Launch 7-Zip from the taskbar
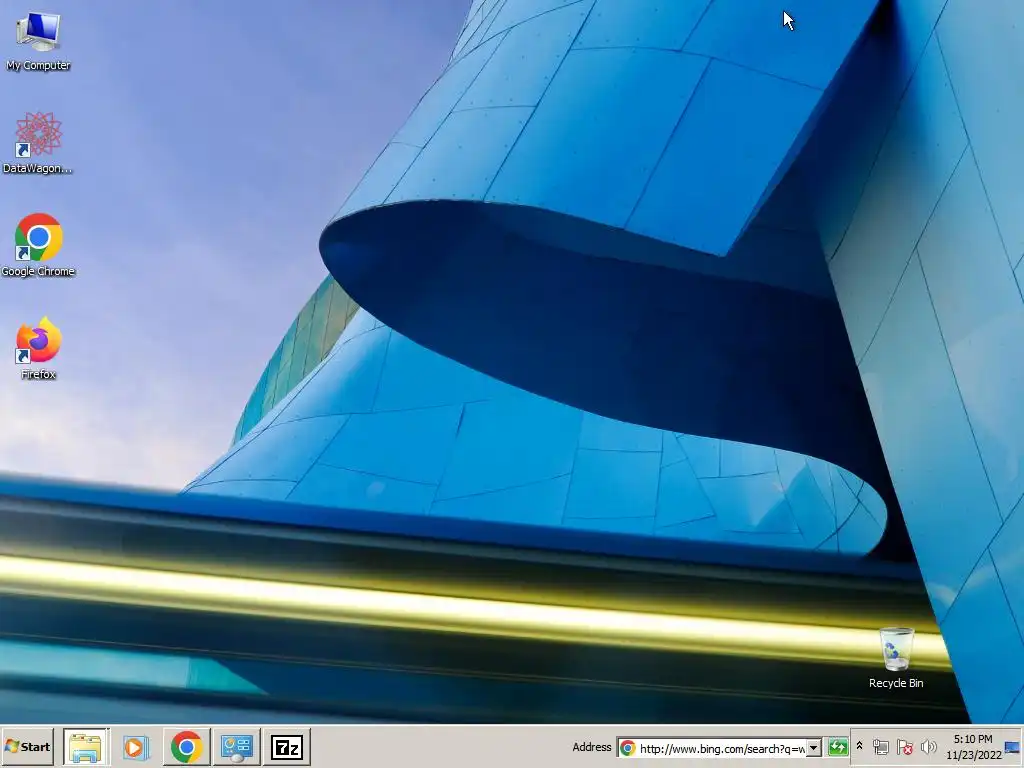Image resolution: width=1024 pixels, height=768 pixels. (x=287, y=747)
